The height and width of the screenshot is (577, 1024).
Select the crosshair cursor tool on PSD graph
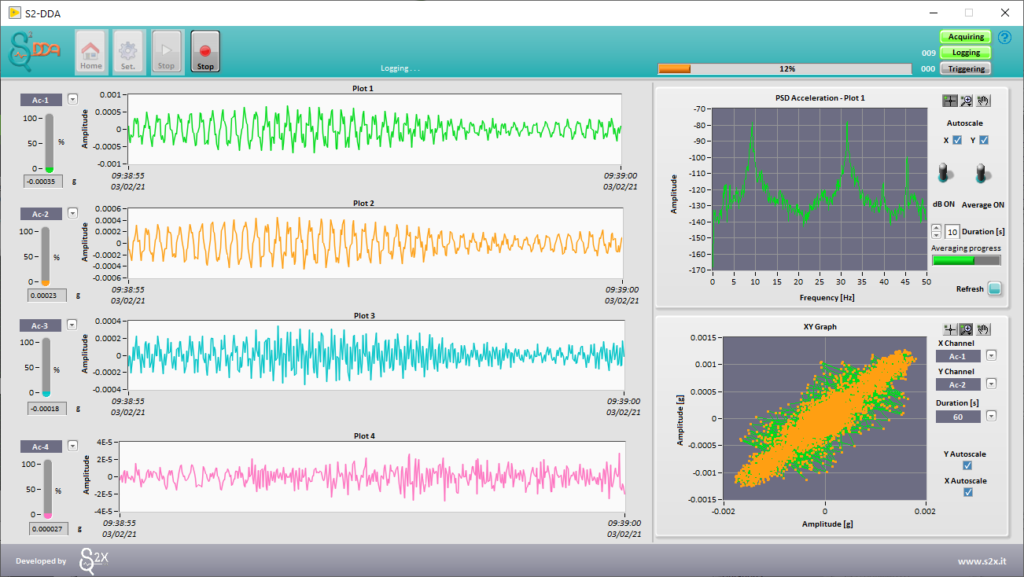950,101
